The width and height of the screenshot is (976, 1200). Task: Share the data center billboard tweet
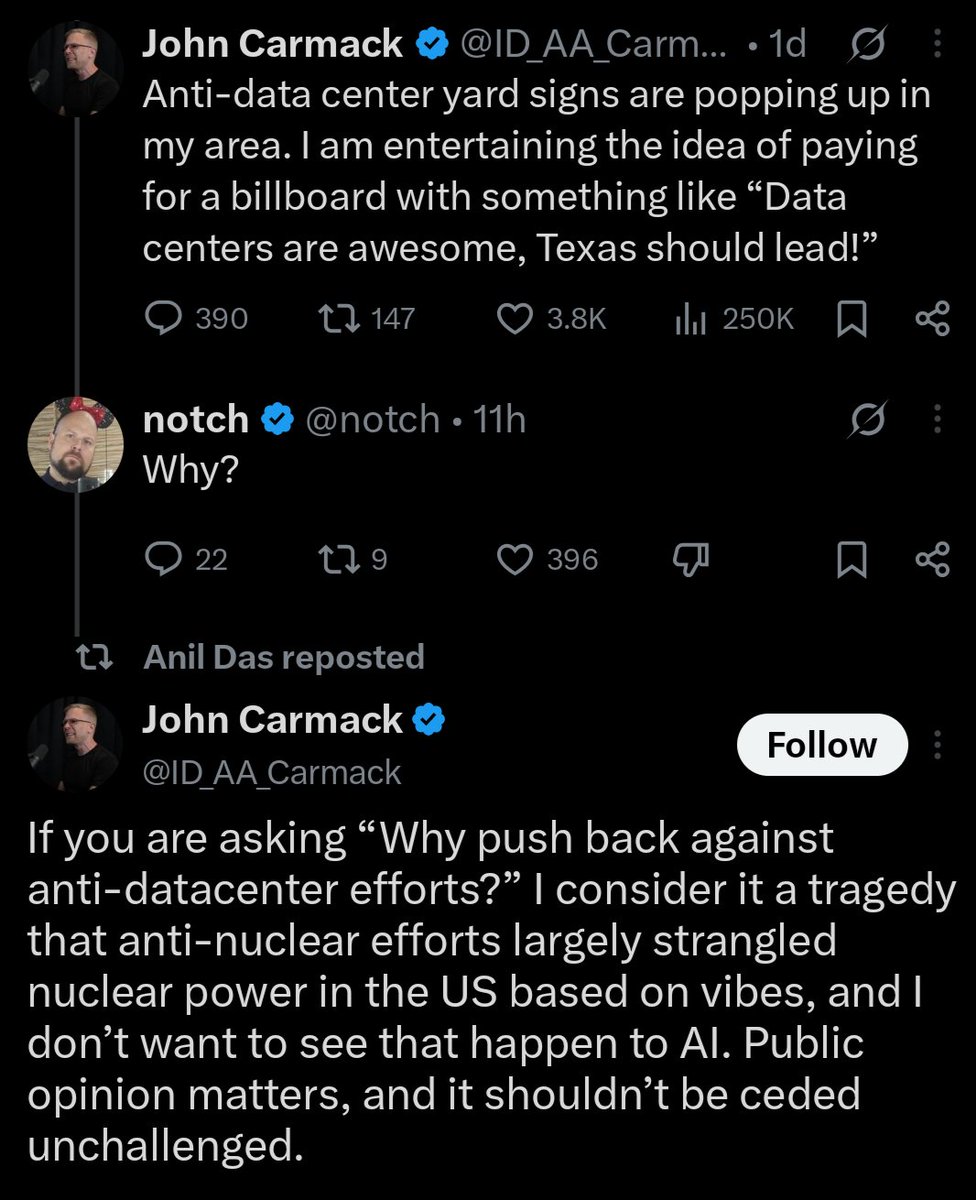pos(932,319)
